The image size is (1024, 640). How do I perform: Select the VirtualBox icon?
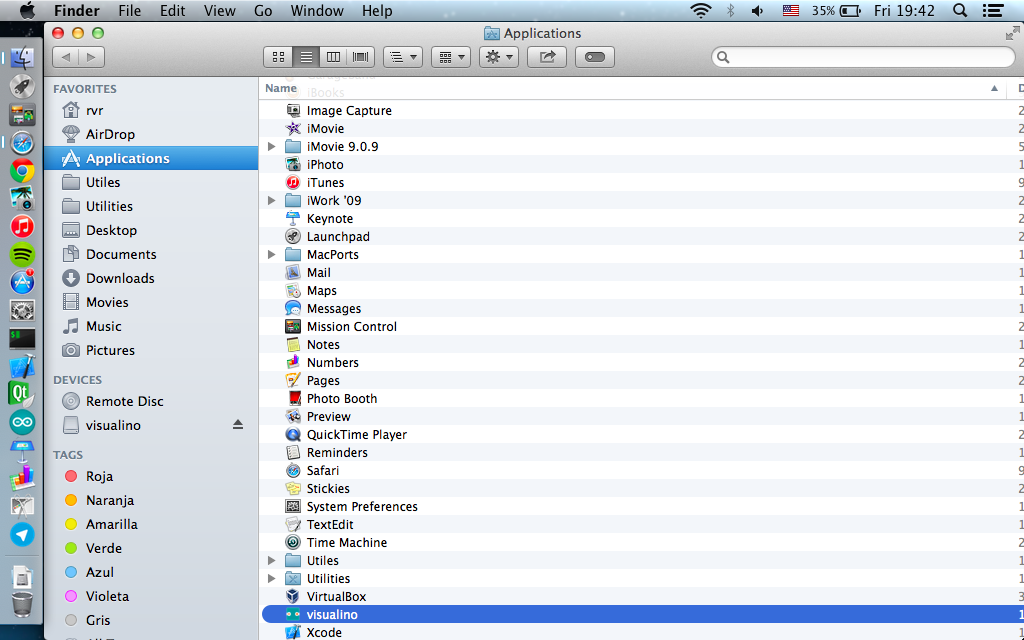[x=293, y=596]
